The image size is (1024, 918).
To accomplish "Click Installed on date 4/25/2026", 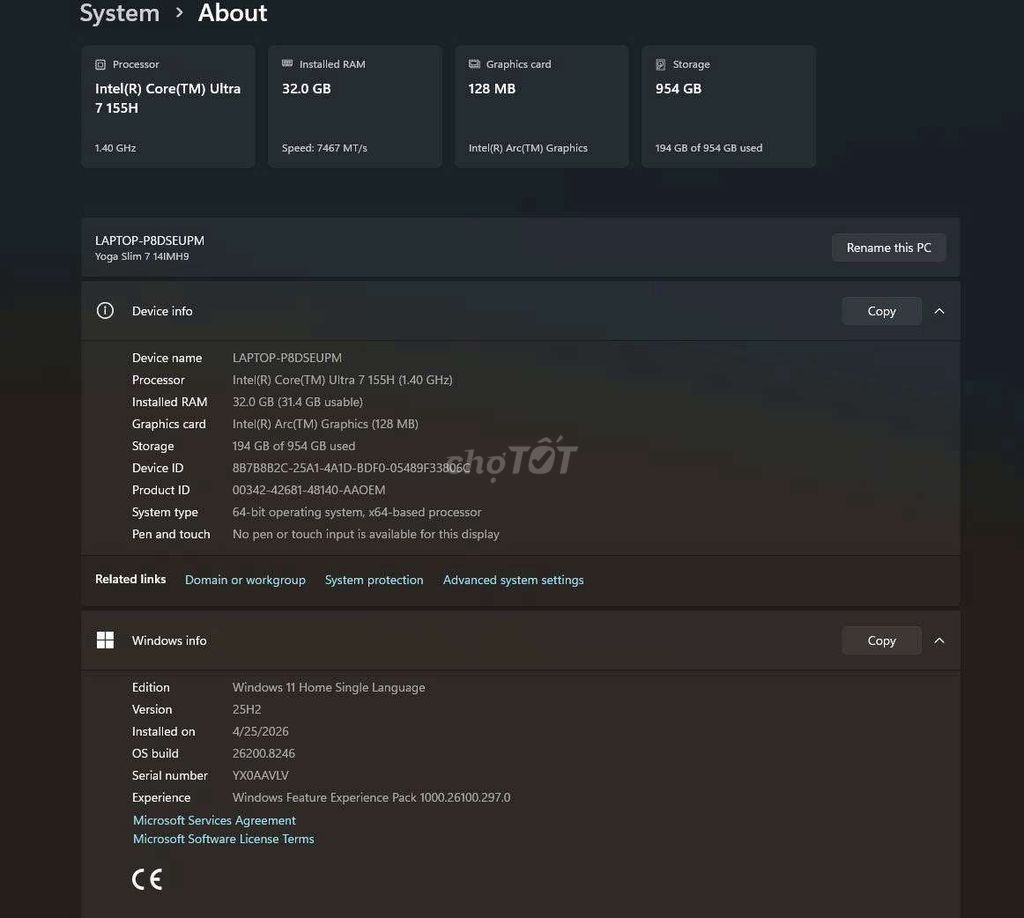I will point(261,732).
